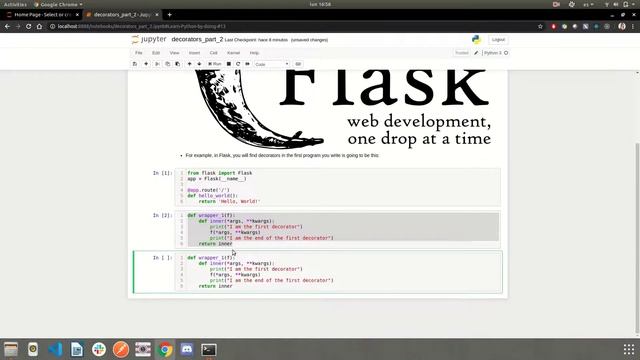The height and width of the screenshot is (360, 640).
Task: Open the Kernel menu
Action: [233, 53]
